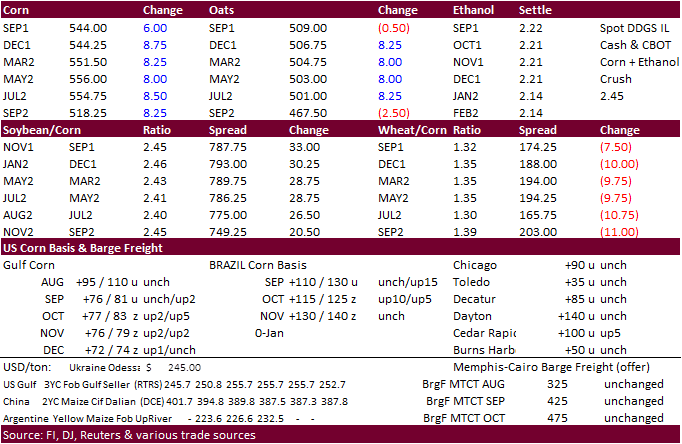The image size is (682, 444).
Task: Click the Corn column header
Action: (19, 12)
